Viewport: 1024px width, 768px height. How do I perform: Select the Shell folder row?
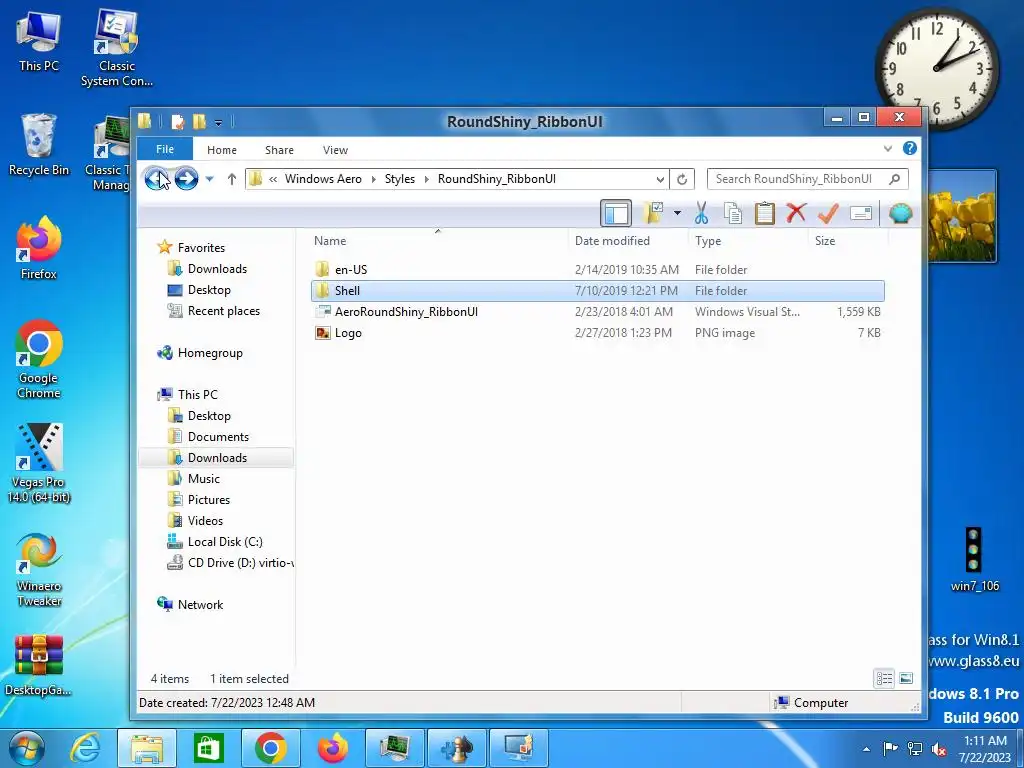[x=598, y=291]
